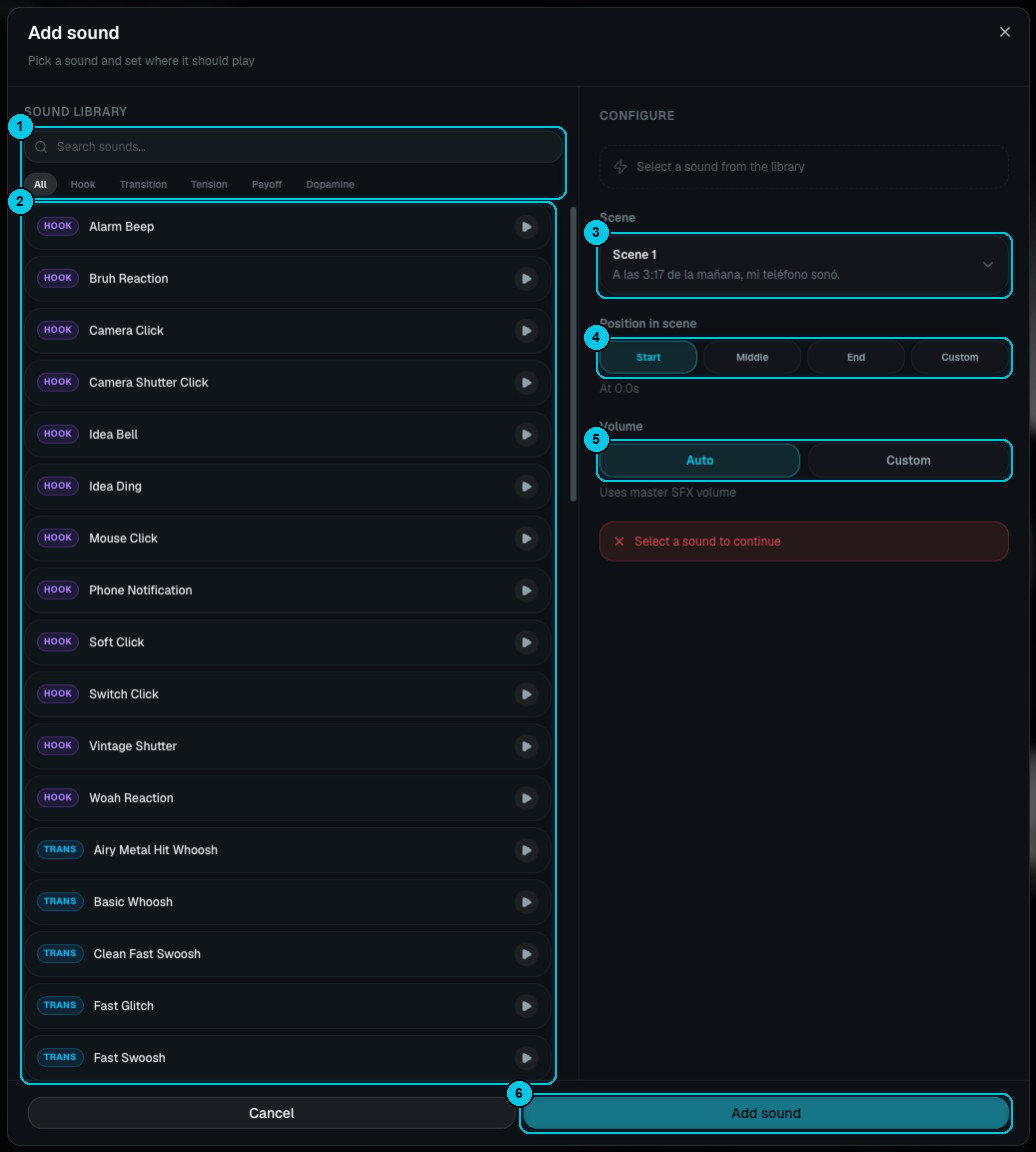Open the Scene 1 dropdown
Viewport: 1036px width, 1152px height.
(x=804, y=265)
